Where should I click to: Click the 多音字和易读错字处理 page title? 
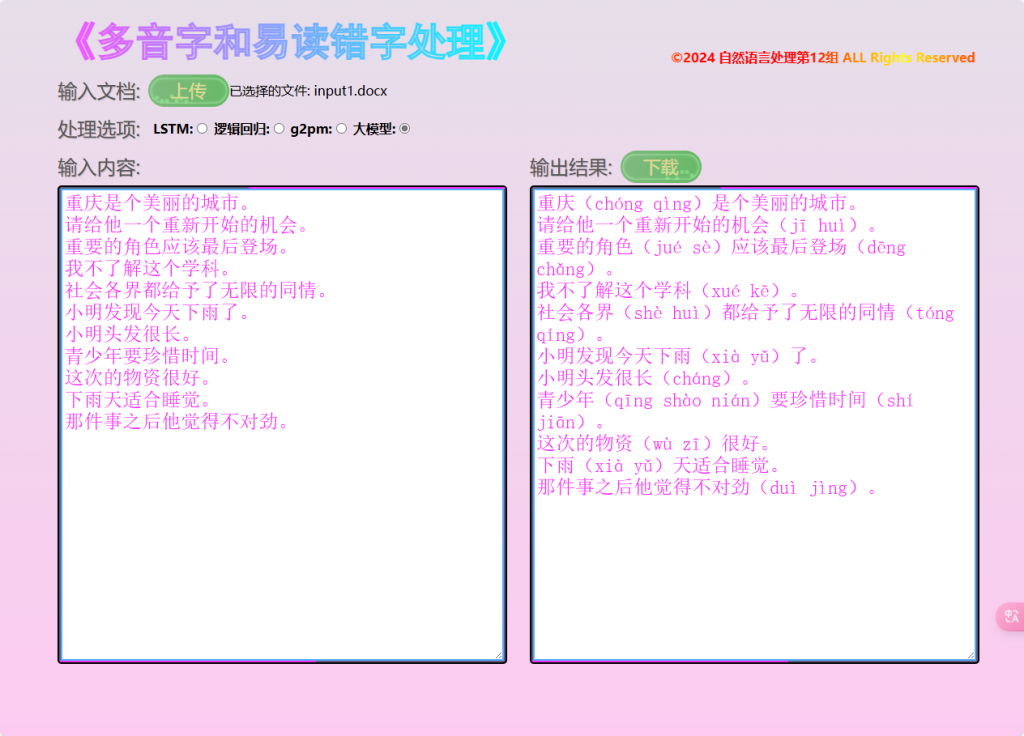click(x=290, y=42)
